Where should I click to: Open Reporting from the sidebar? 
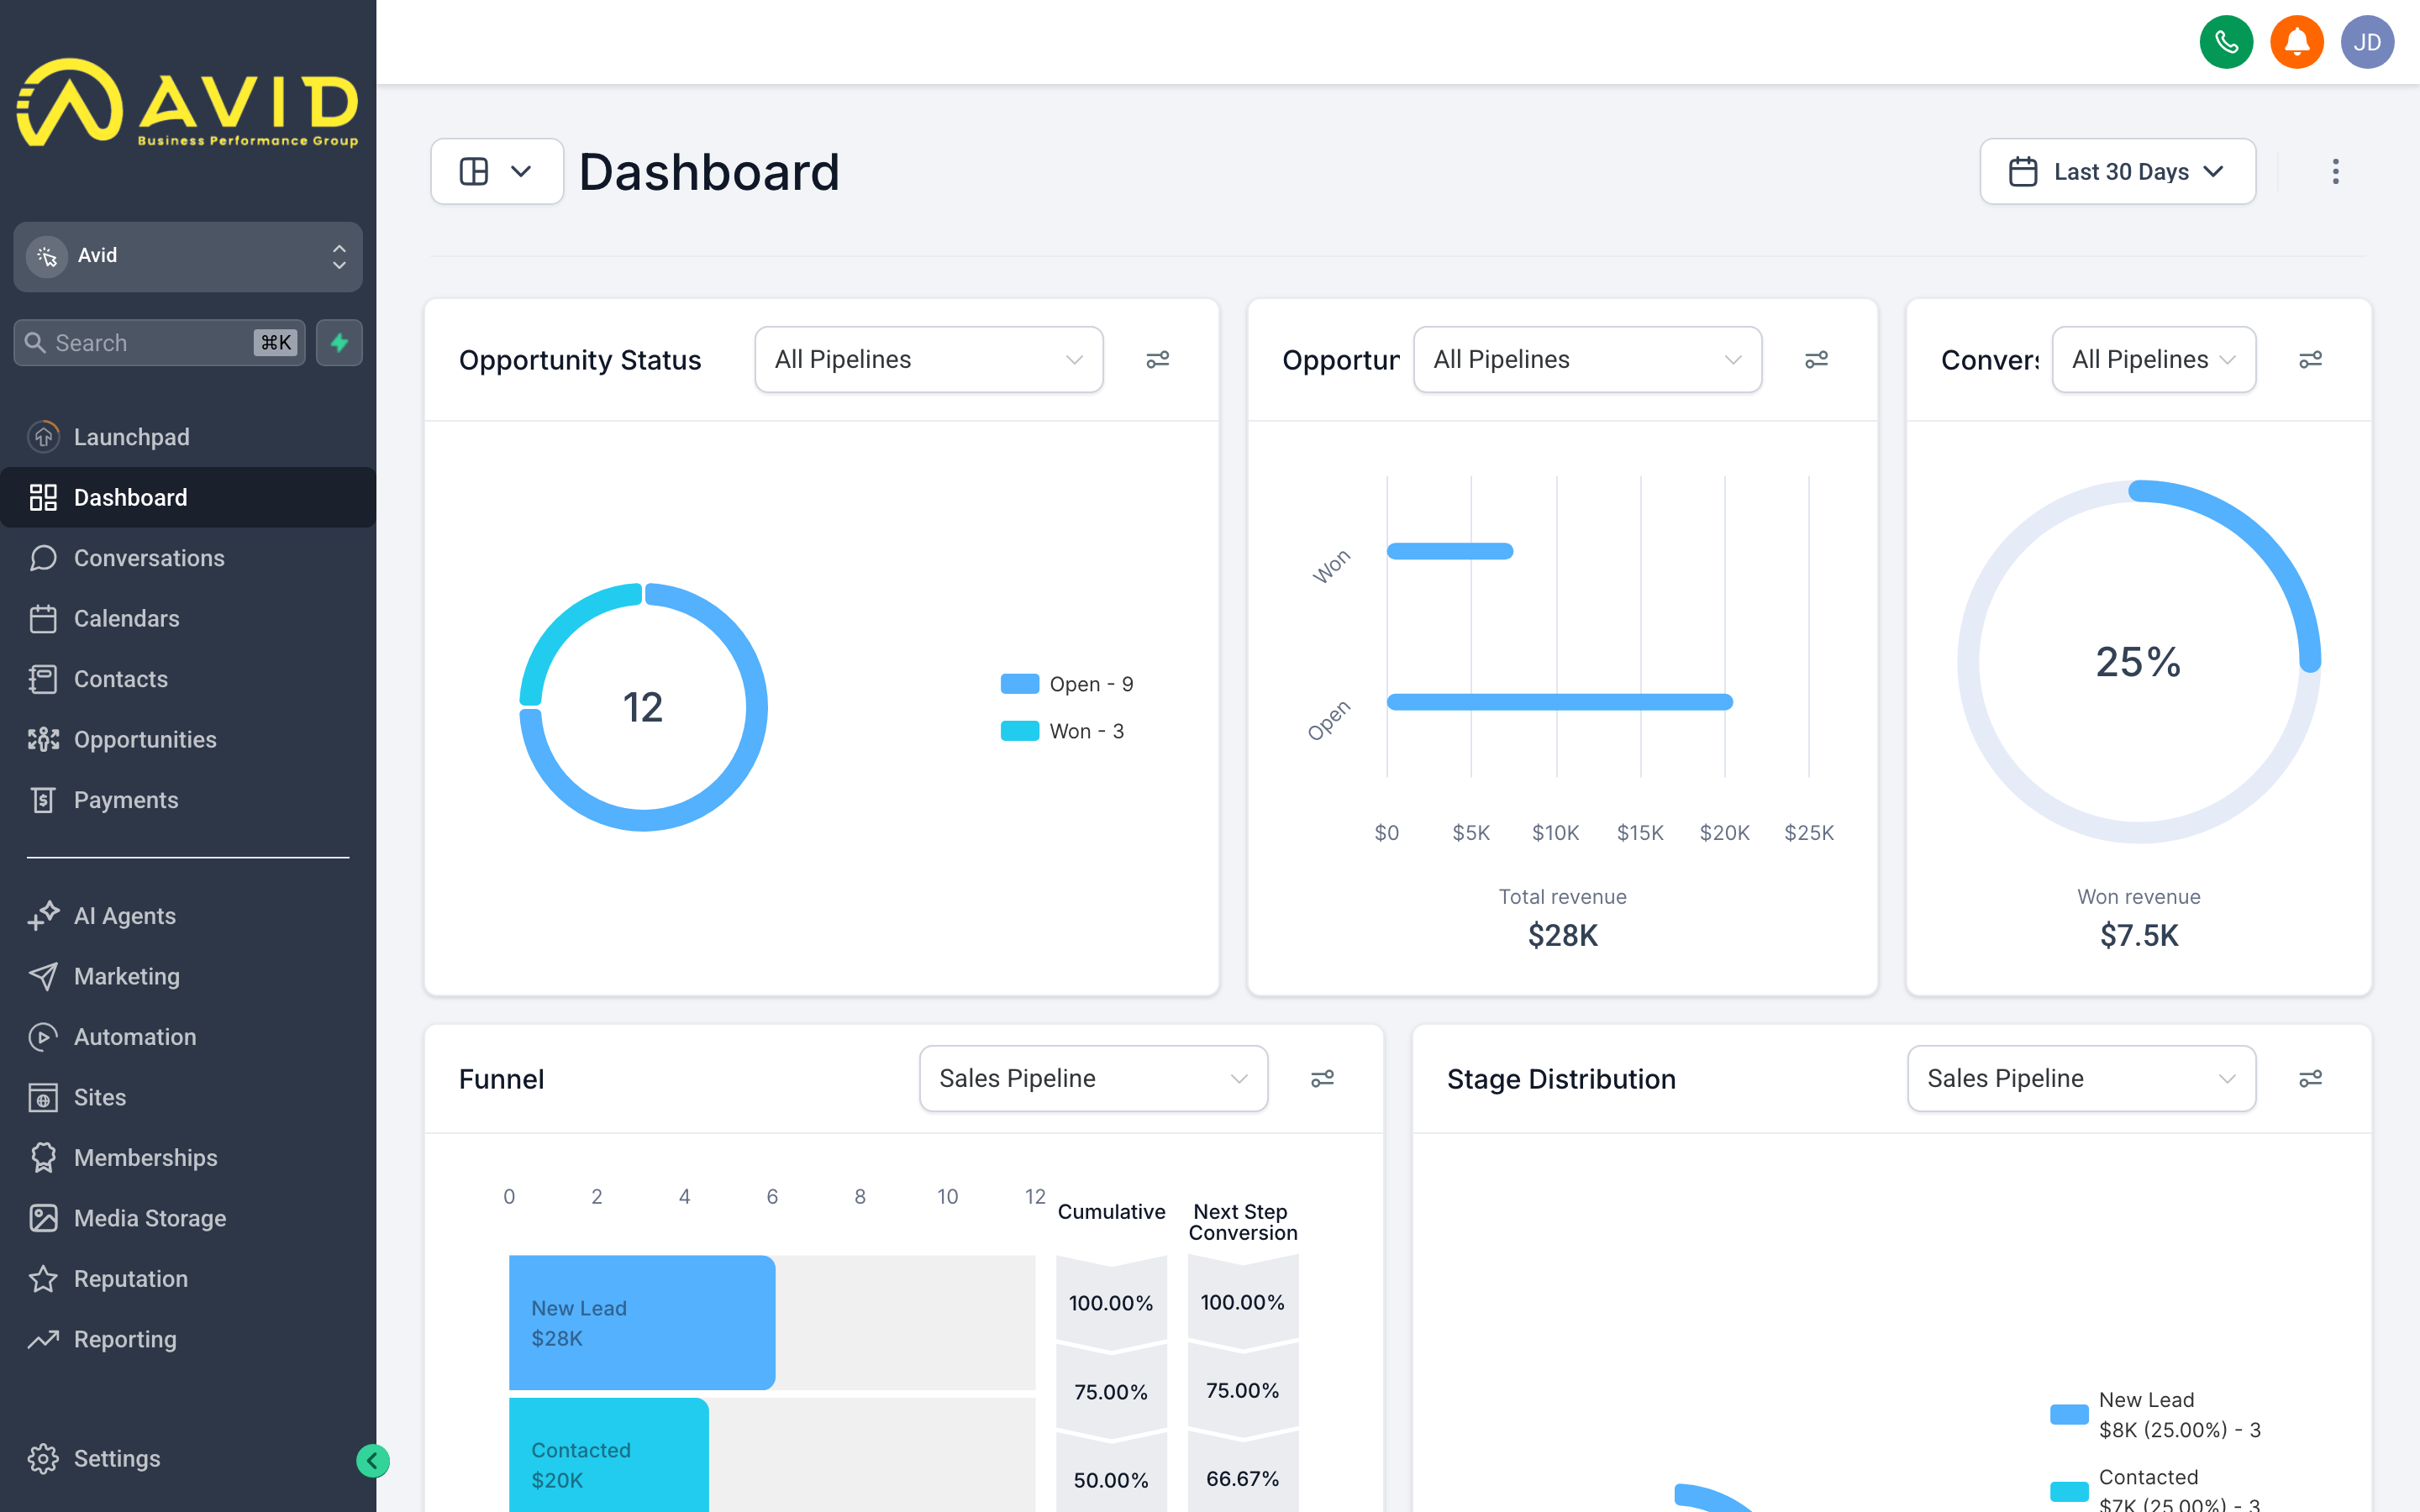(x=188, y=1339)
